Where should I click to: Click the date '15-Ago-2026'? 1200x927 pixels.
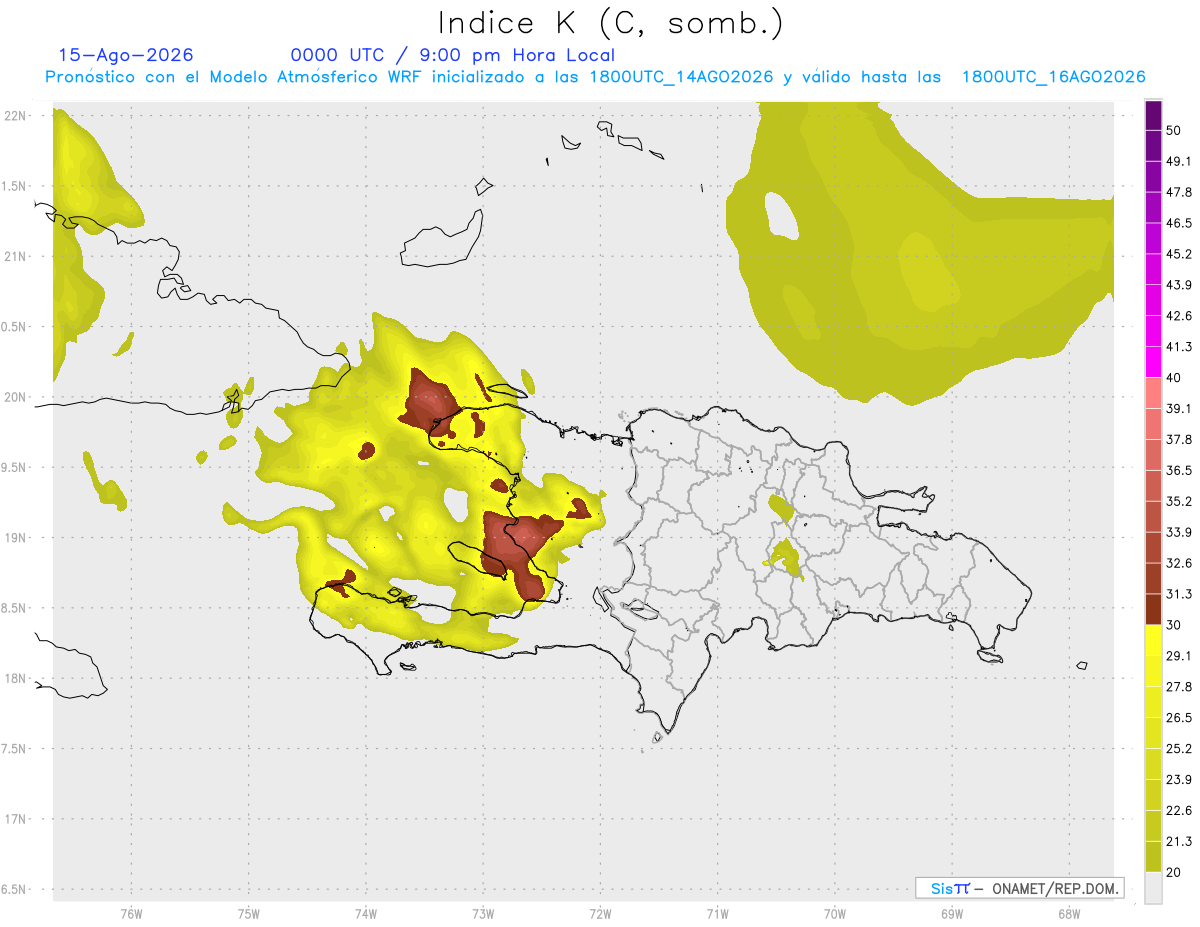coord(126,55)
